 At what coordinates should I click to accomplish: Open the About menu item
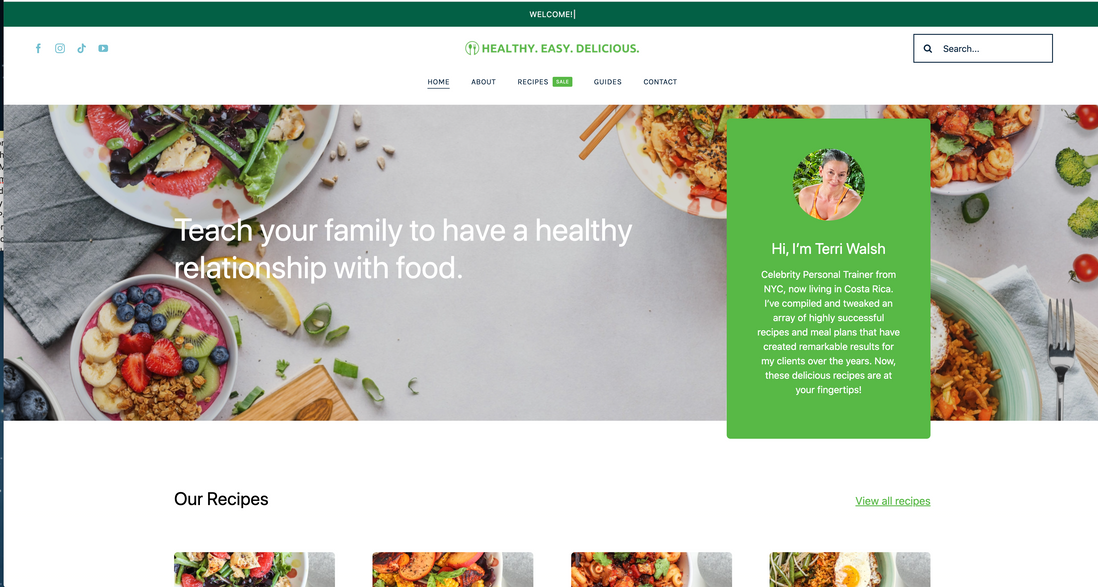[x=483, y=82]
